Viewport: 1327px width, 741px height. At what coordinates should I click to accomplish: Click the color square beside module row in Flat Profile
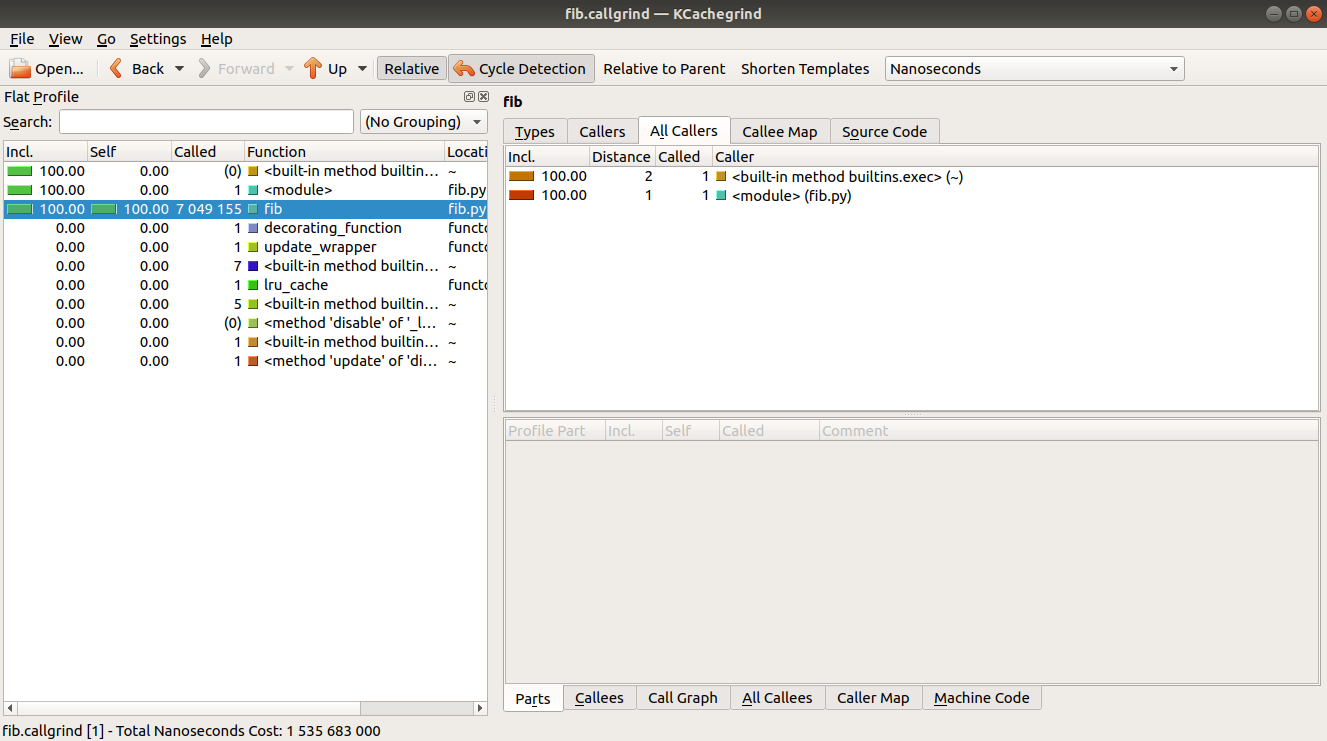(x=253, y=190)
